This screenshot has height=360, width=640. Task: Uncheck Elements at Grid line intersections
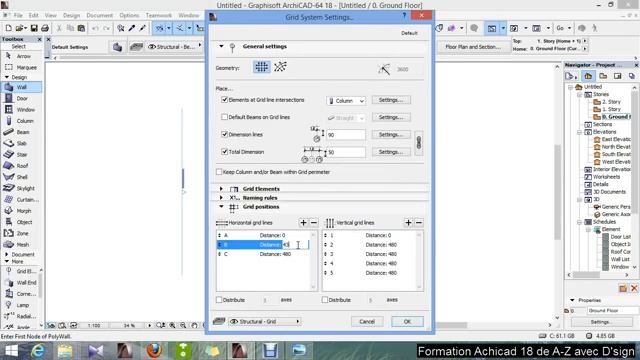[224, 100]
